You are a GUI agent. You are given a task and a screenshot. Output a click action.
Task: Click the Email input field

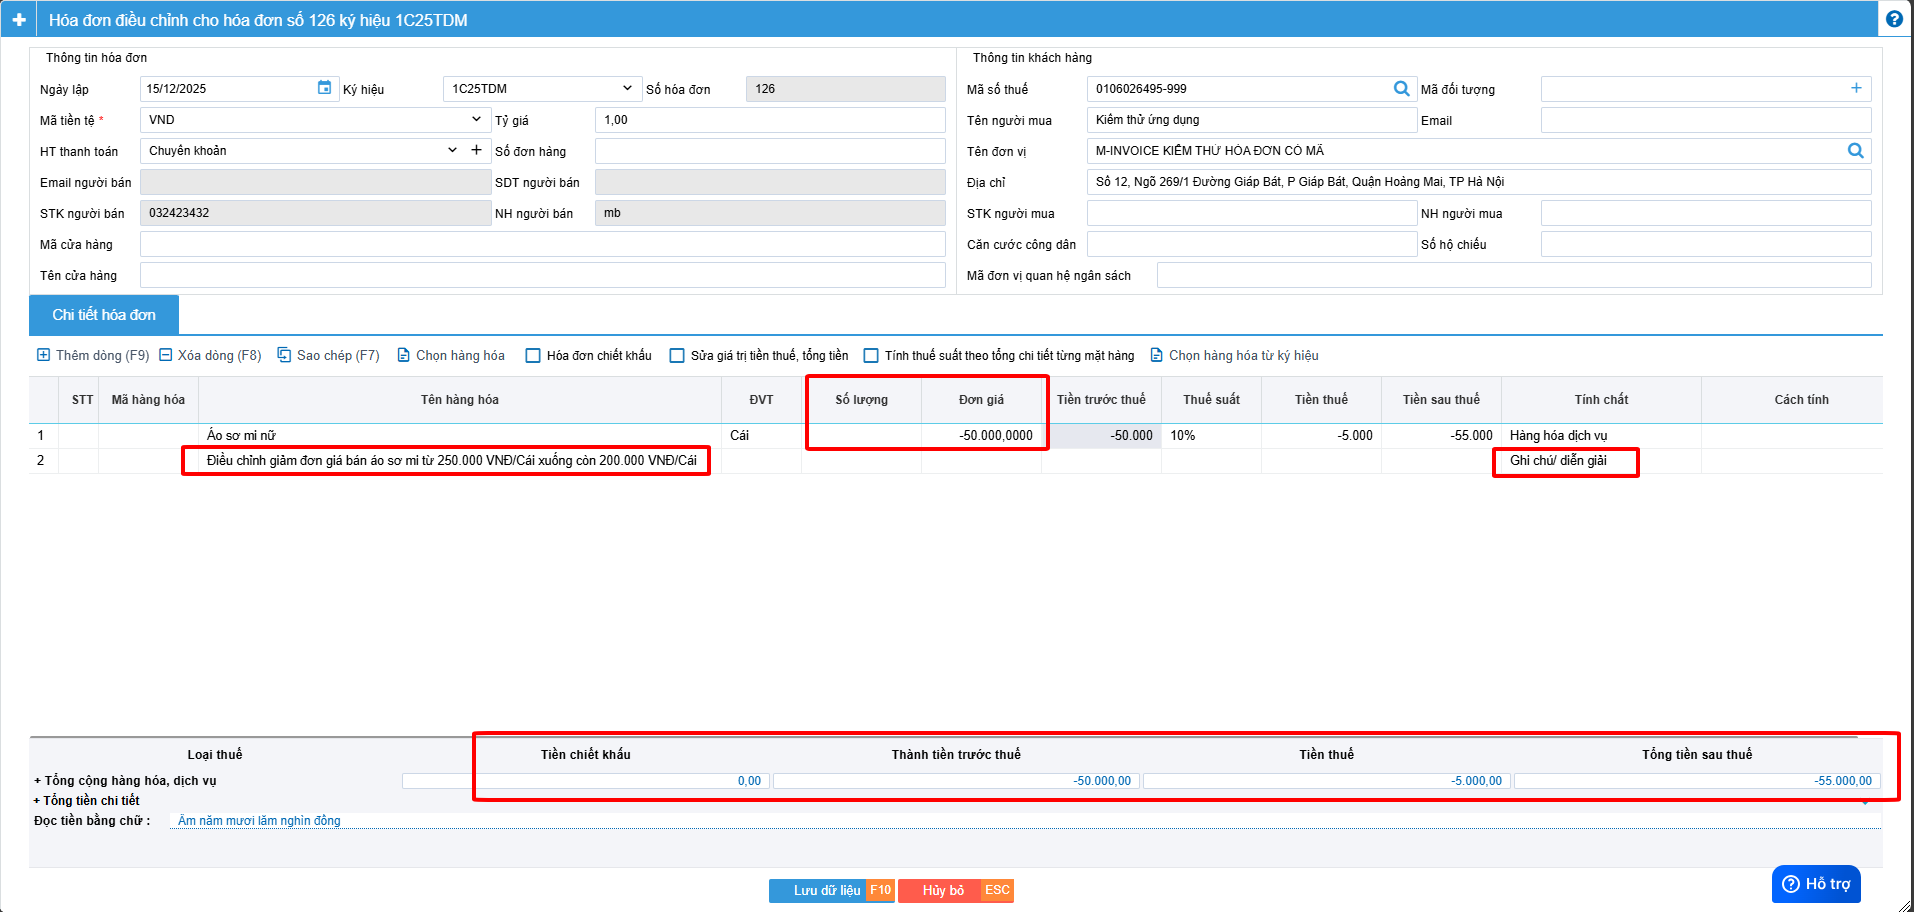1705,120
